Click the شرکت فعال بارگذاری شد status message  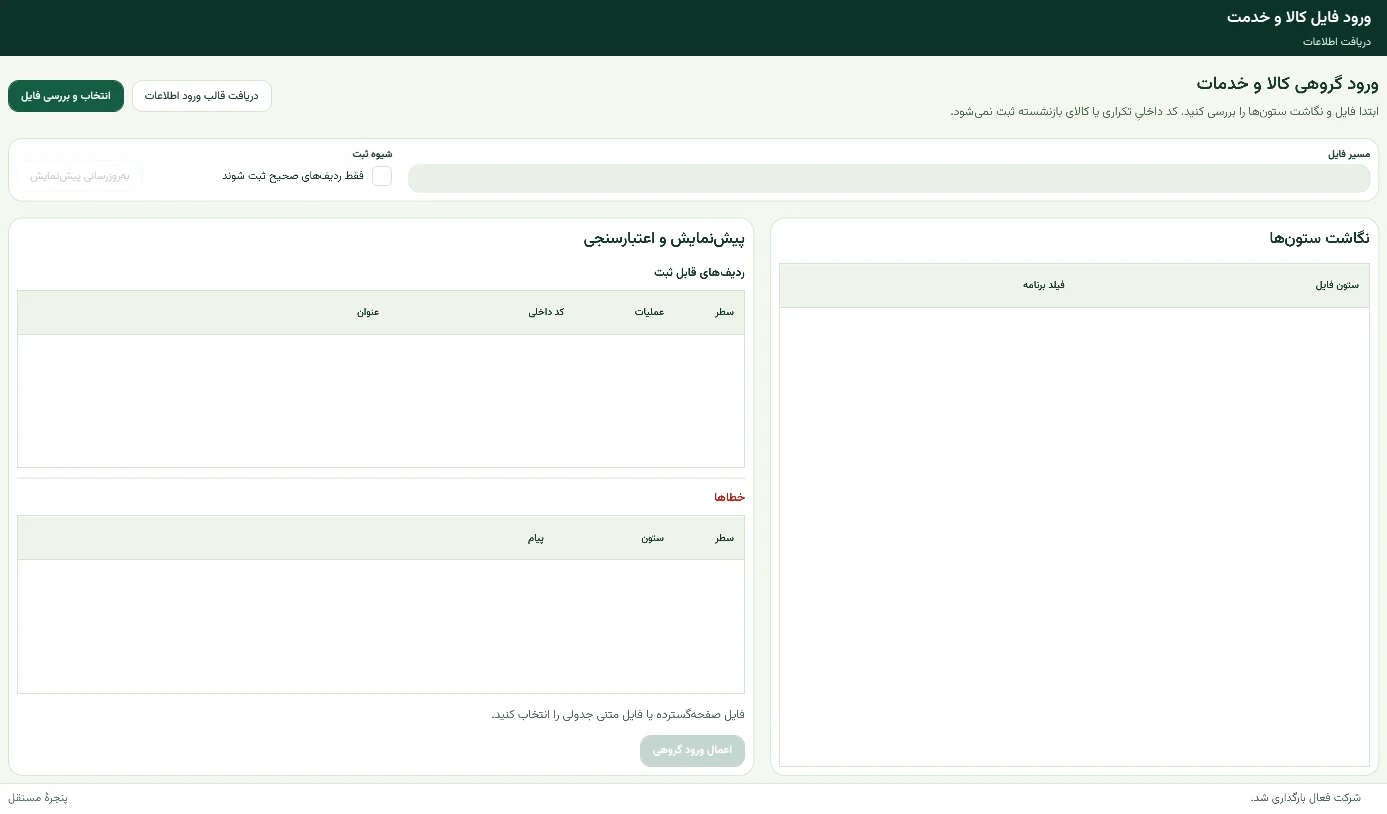[x=1306, y=798]
